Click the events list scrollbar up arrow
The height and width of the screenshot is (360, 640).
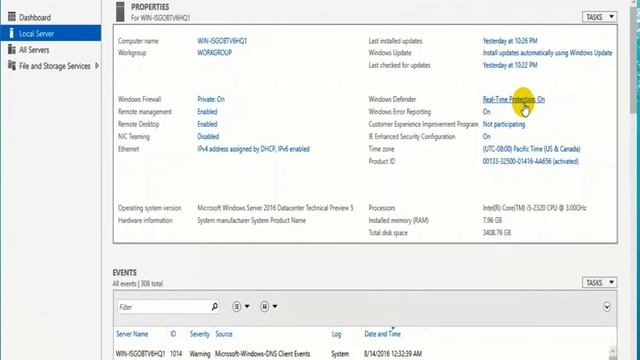click(x=613, y=351)
